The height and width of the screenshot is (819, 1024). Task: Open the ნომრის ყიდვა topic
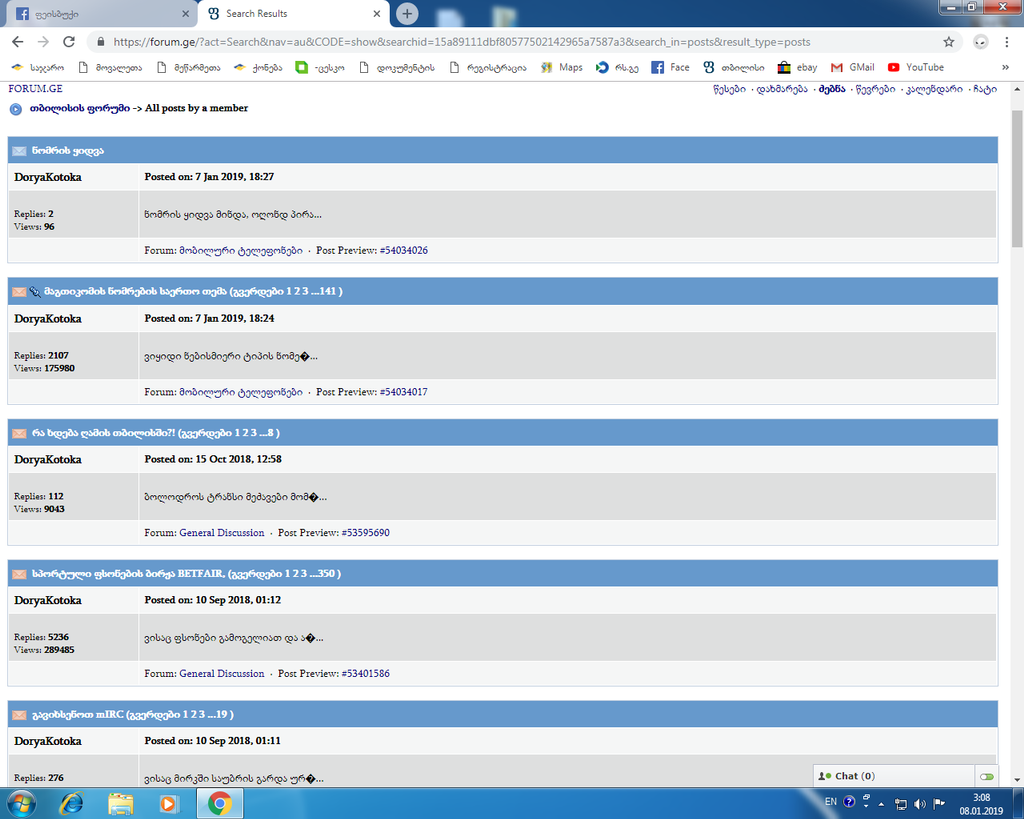[x=68, y=151]
